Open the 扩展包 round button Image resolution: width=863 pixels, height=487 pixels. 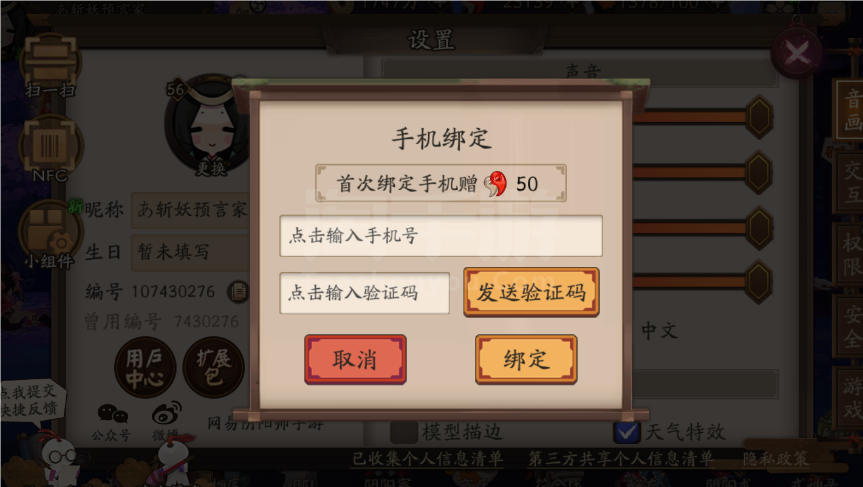click(214, 368)
